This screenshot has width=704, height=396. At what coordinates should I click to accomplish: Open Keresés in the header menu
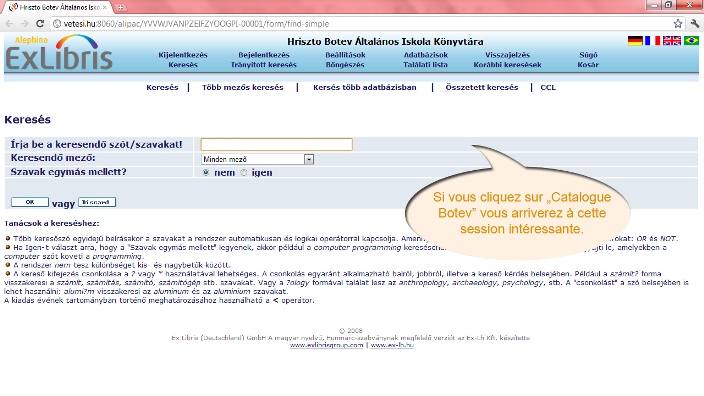tap(183, 65)
